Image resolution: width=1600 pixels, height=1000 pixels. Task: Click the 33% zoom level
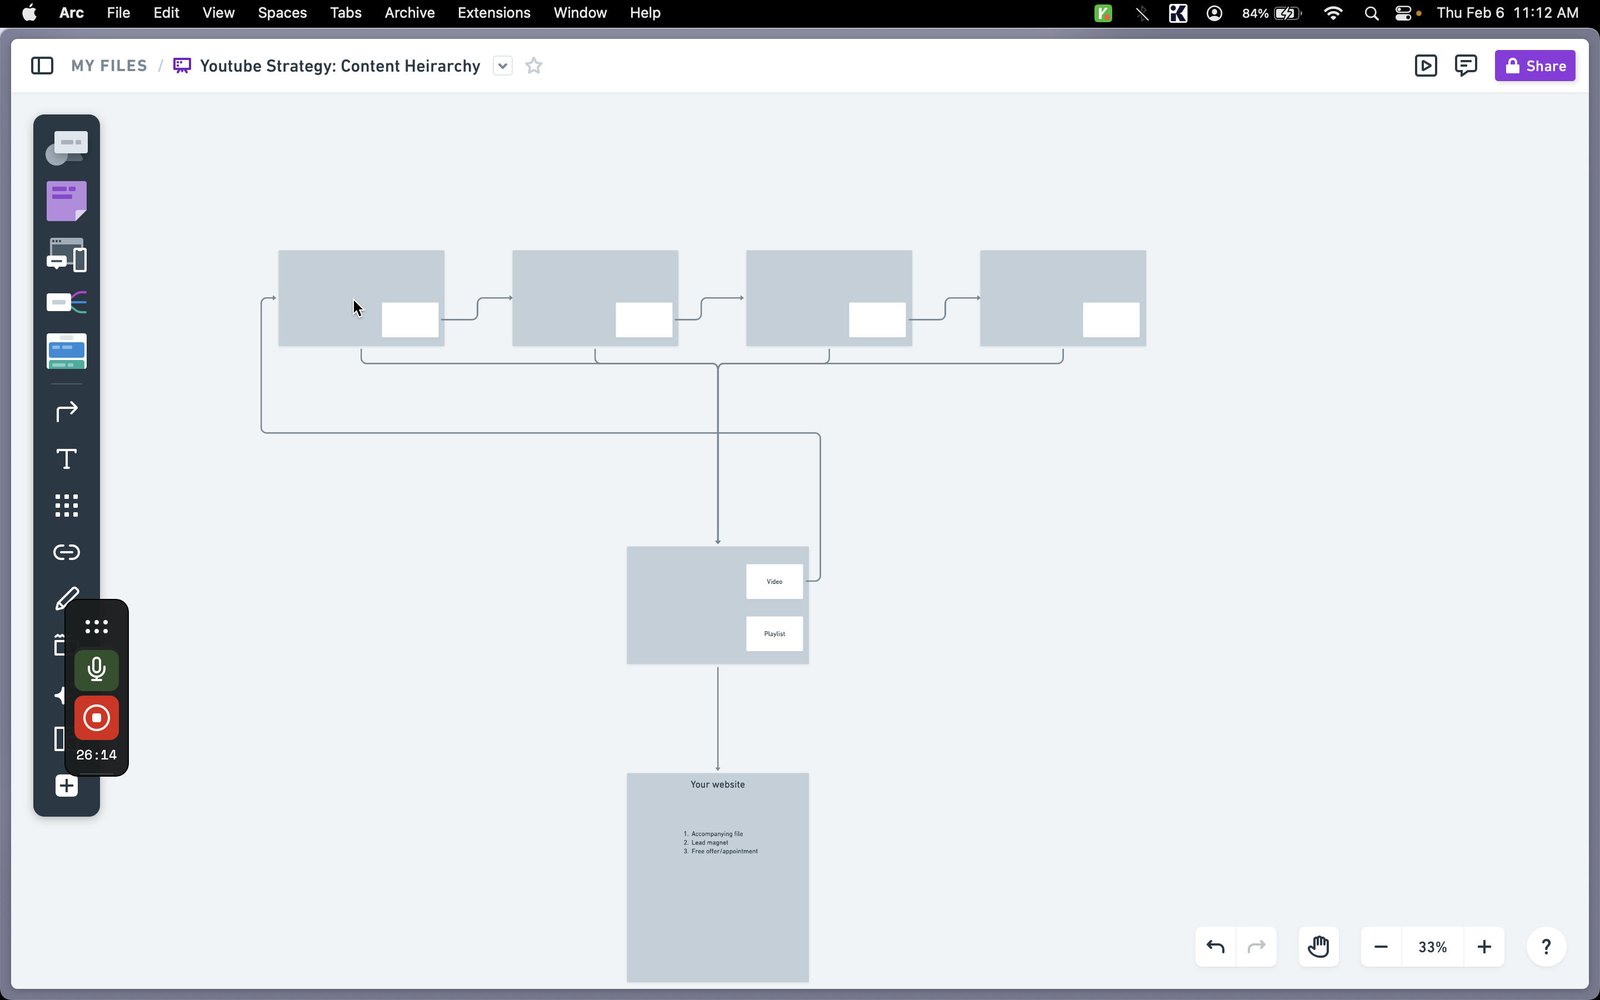(x=1432, y=947)
